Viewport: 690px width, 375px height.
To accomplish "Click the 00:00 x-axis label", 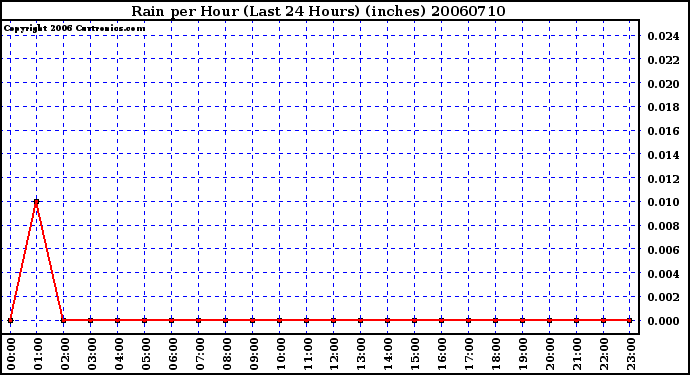I will [11, 354].
